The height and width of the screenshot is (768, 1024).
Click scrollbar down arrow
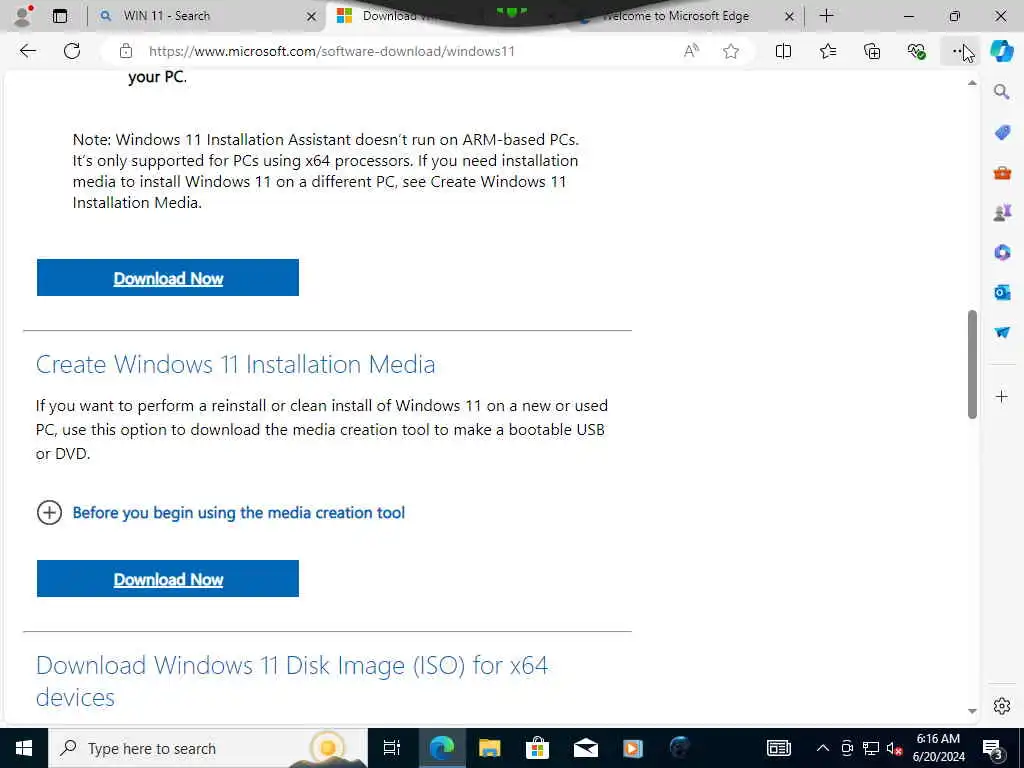(972, 711)
